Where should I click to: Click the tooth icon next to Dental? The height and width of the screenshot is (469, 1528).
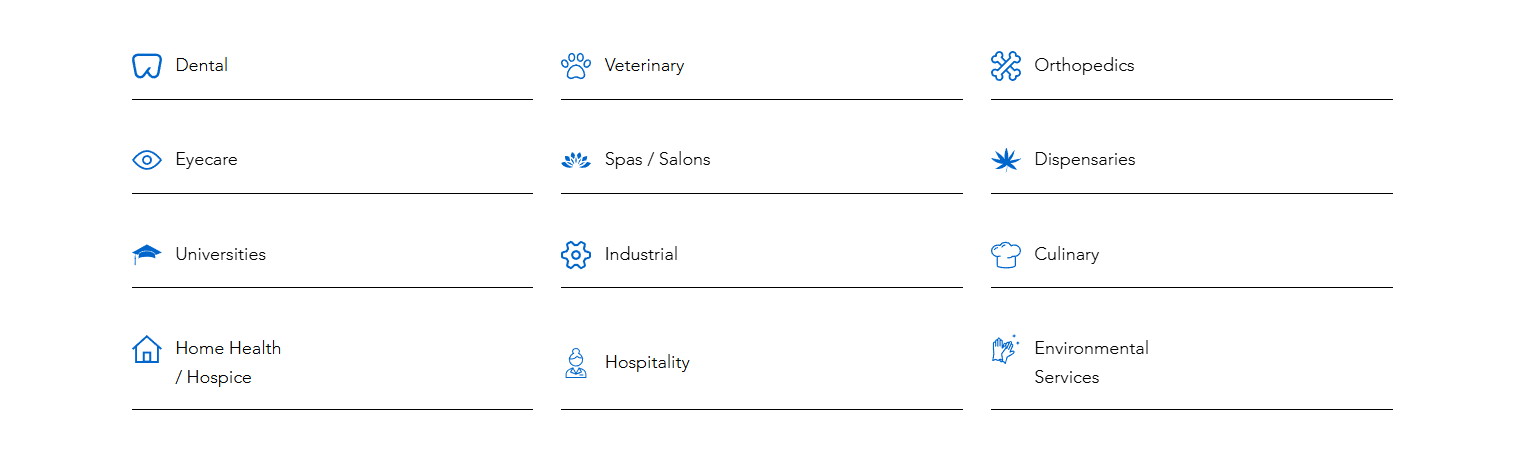pos(147,66)
